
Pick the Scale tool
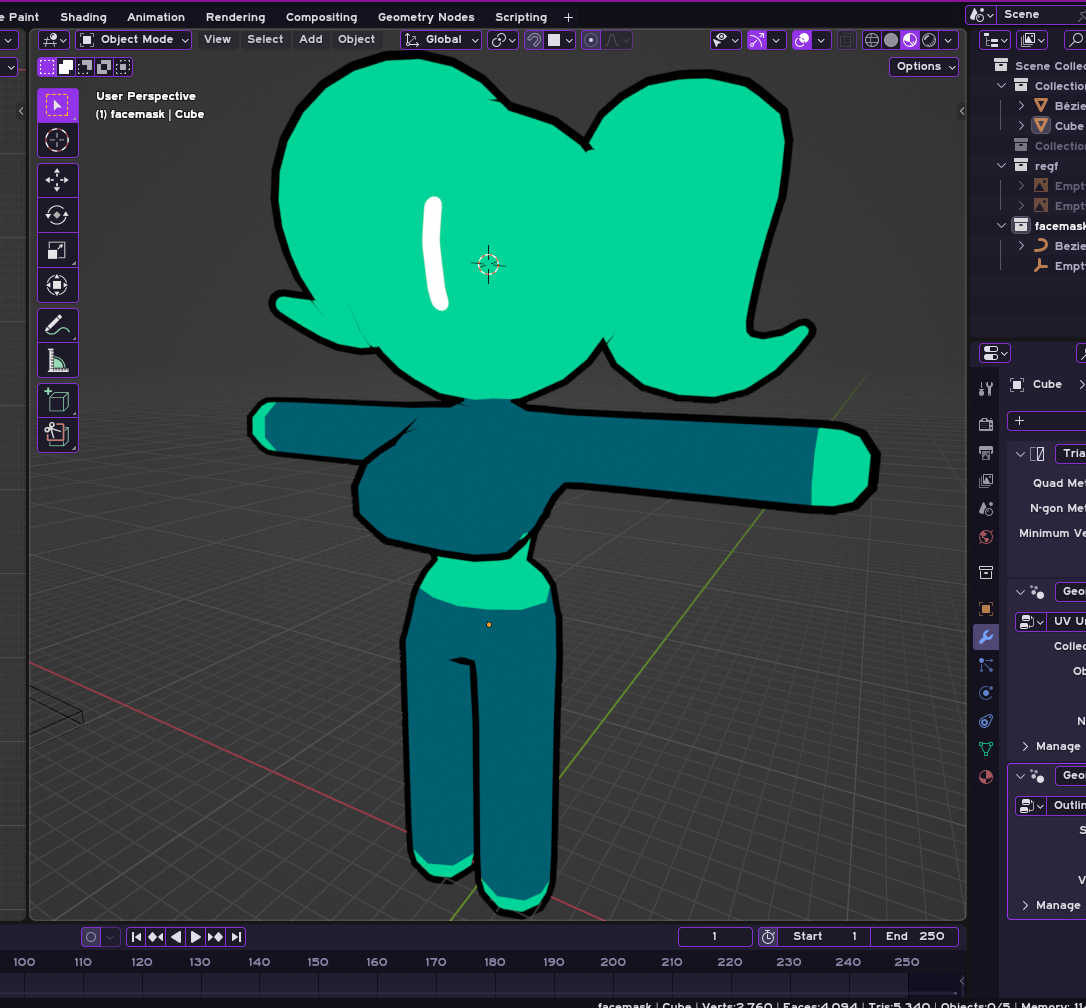[57, 250]
